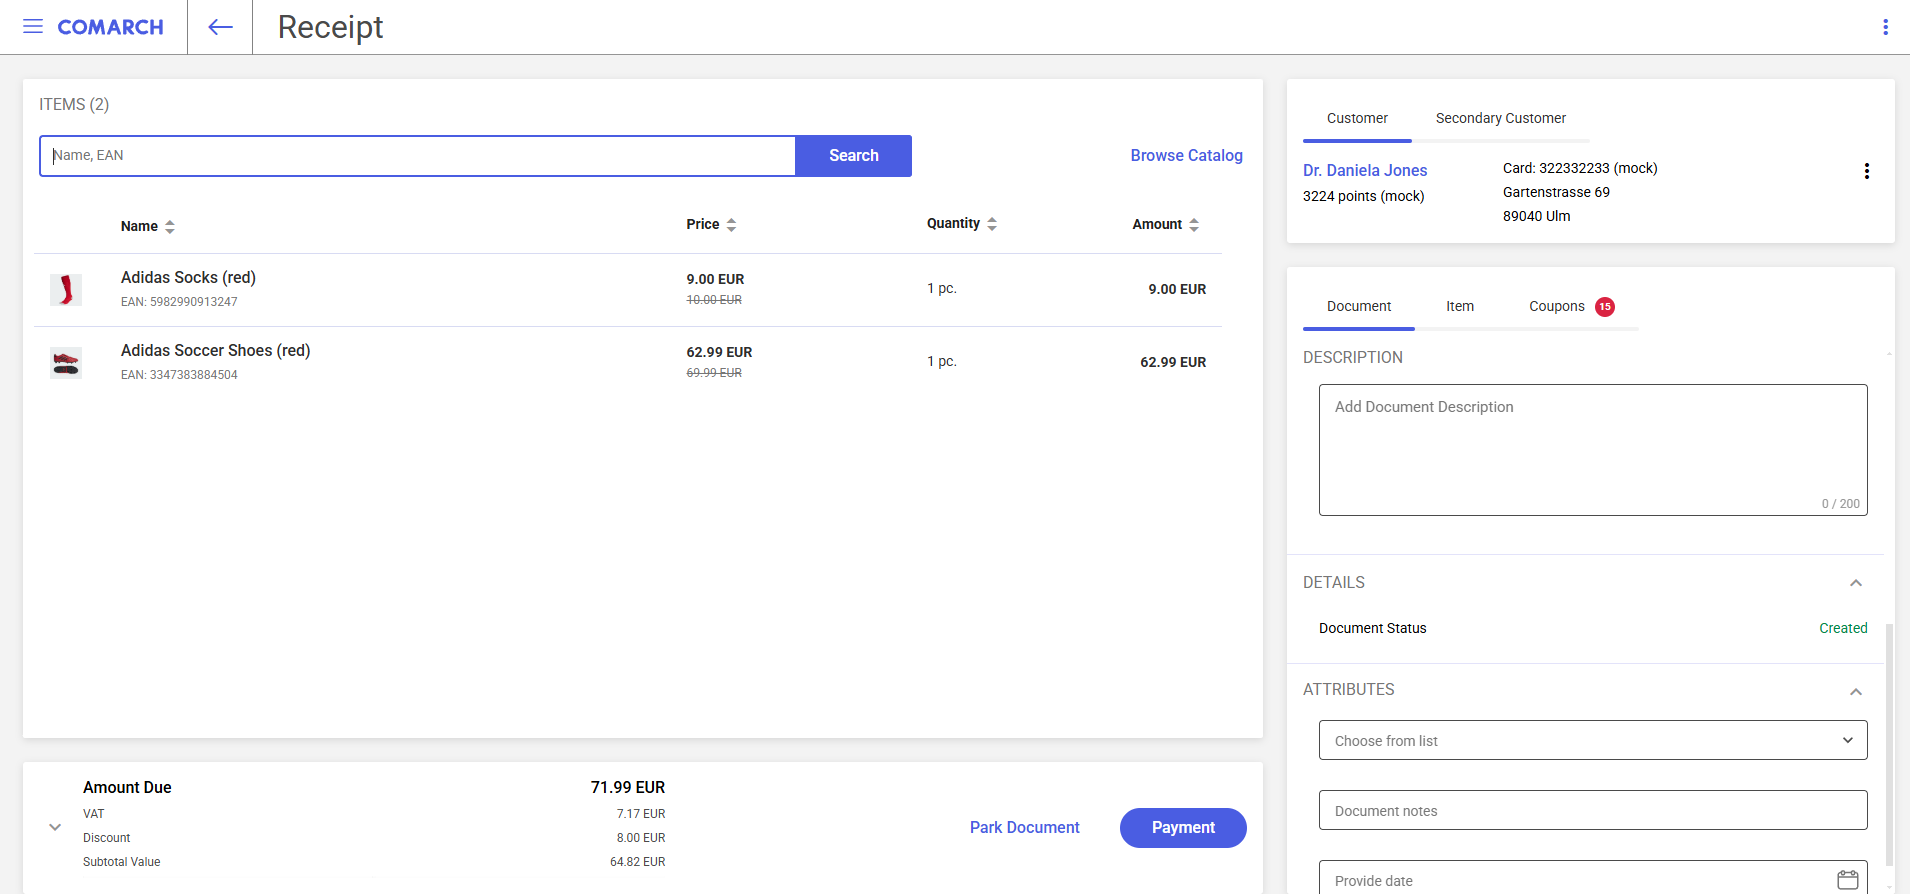Click the Gartenstrasse 69 address line
1910x894 pixels.
point(1556,193)
